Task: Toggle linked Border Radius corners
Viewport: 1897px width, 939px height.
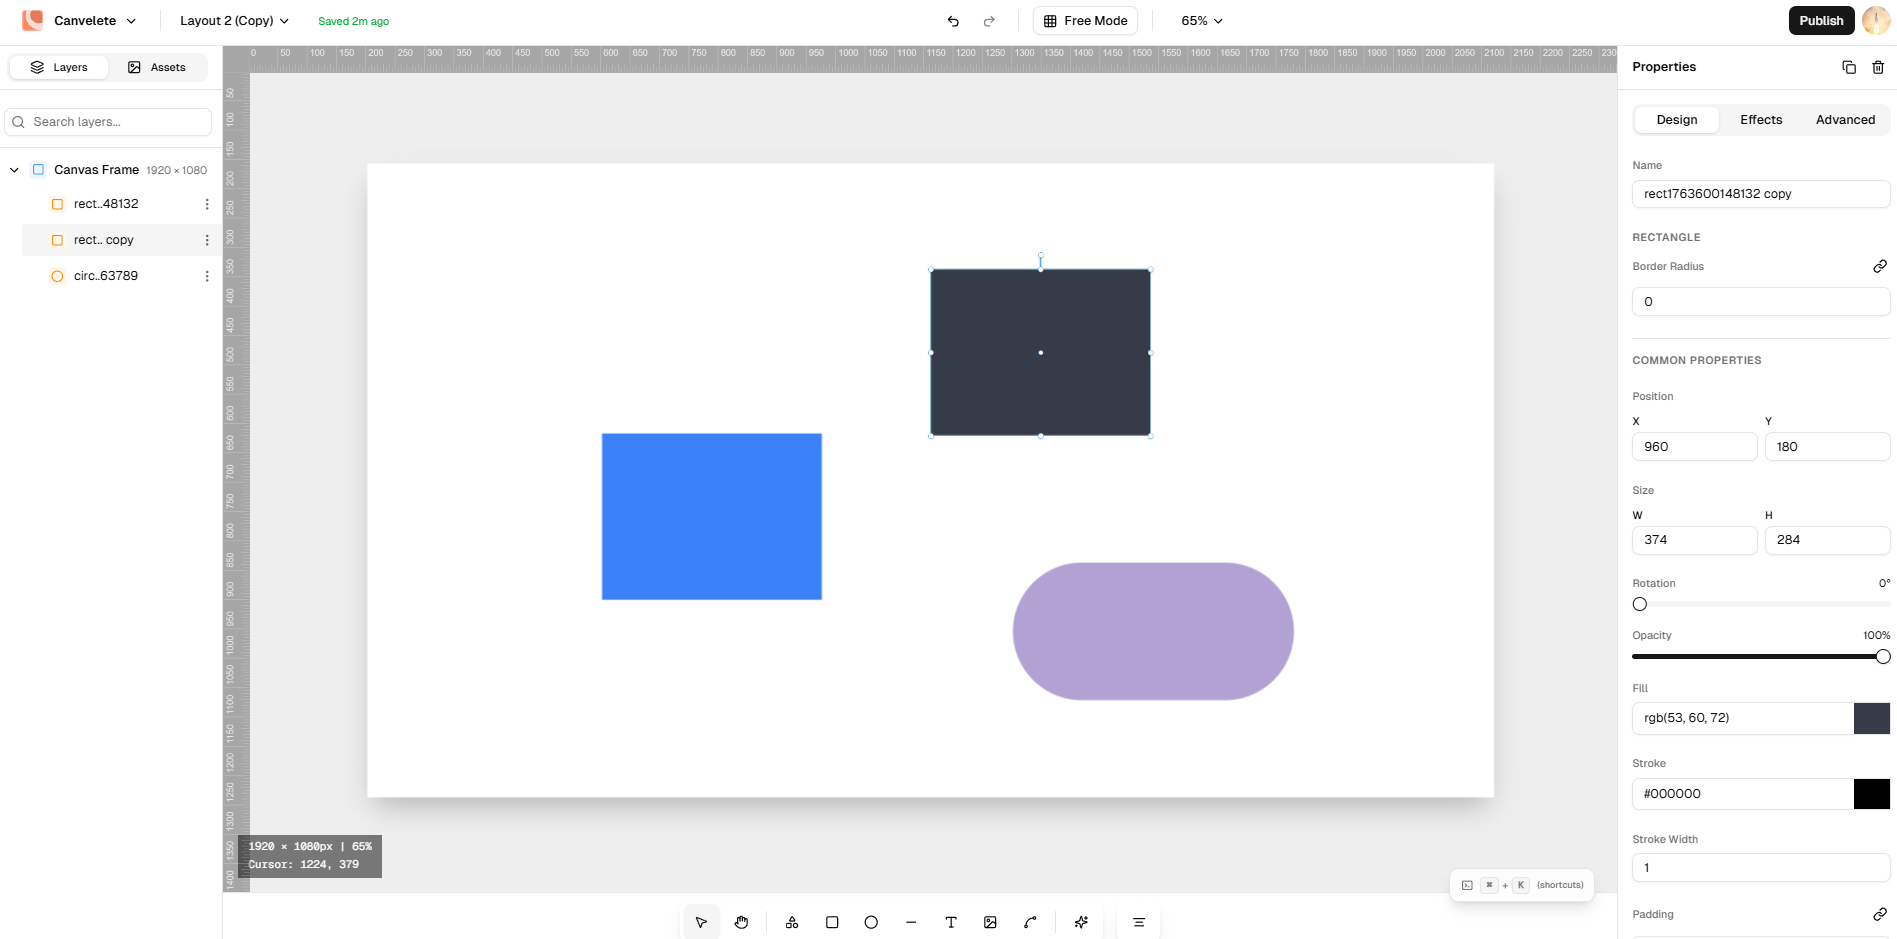Action: click(x=1879, y=266)
